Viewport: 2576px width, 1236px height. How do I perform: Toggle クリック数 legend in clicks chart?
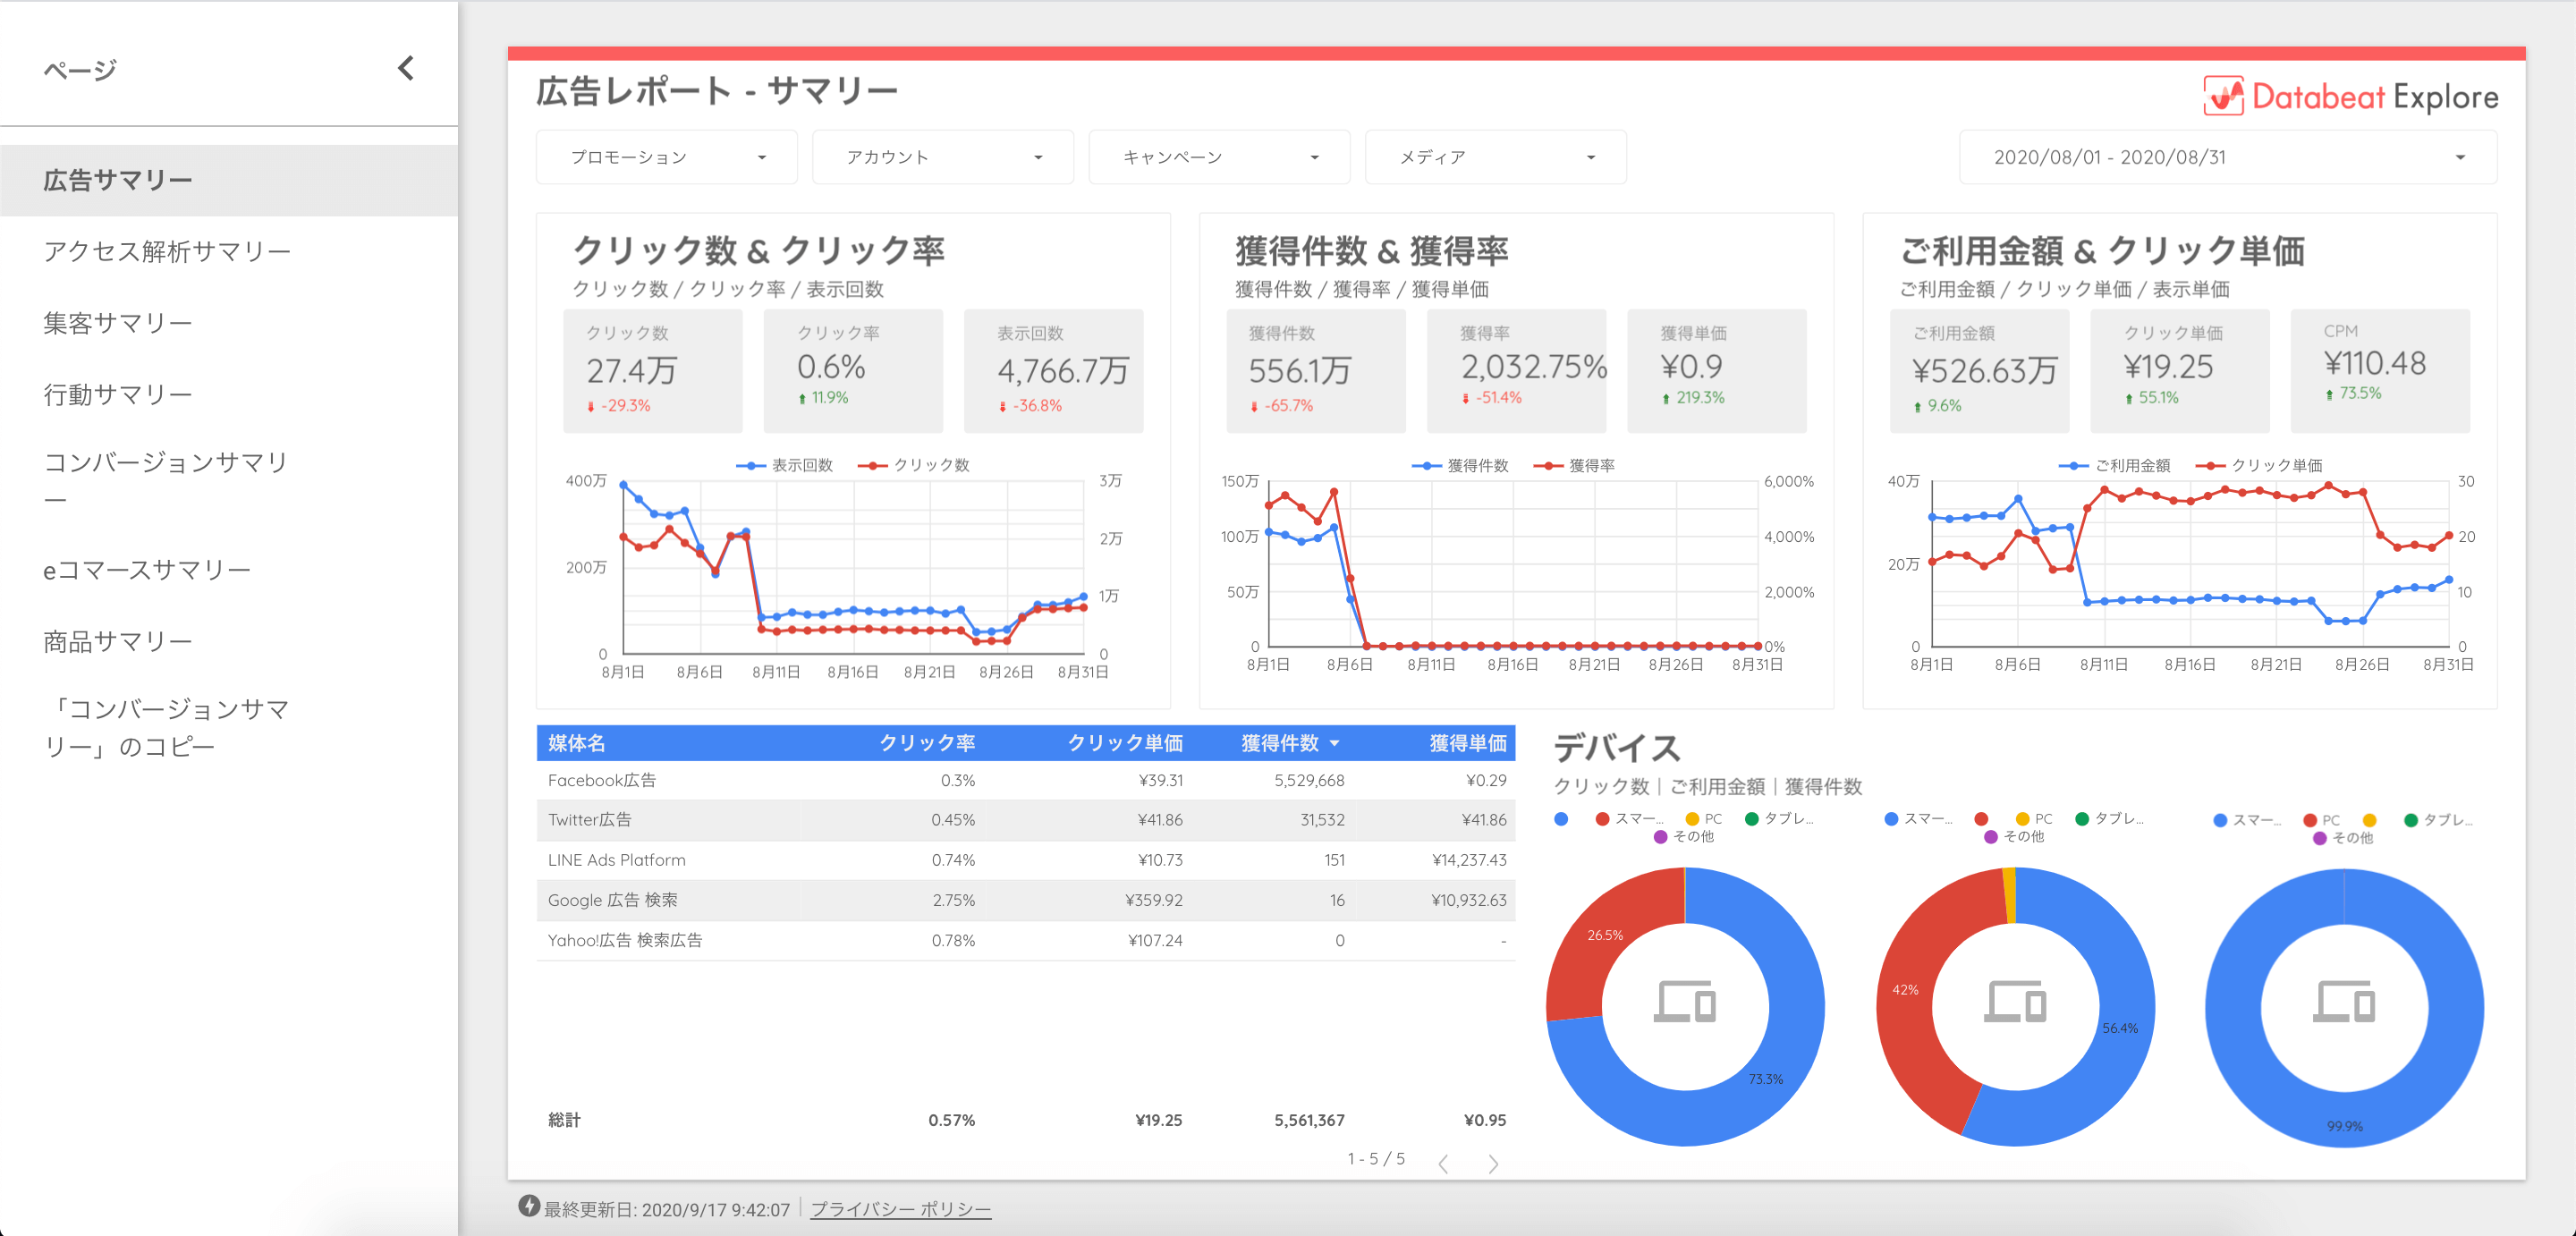click(913, 465)
